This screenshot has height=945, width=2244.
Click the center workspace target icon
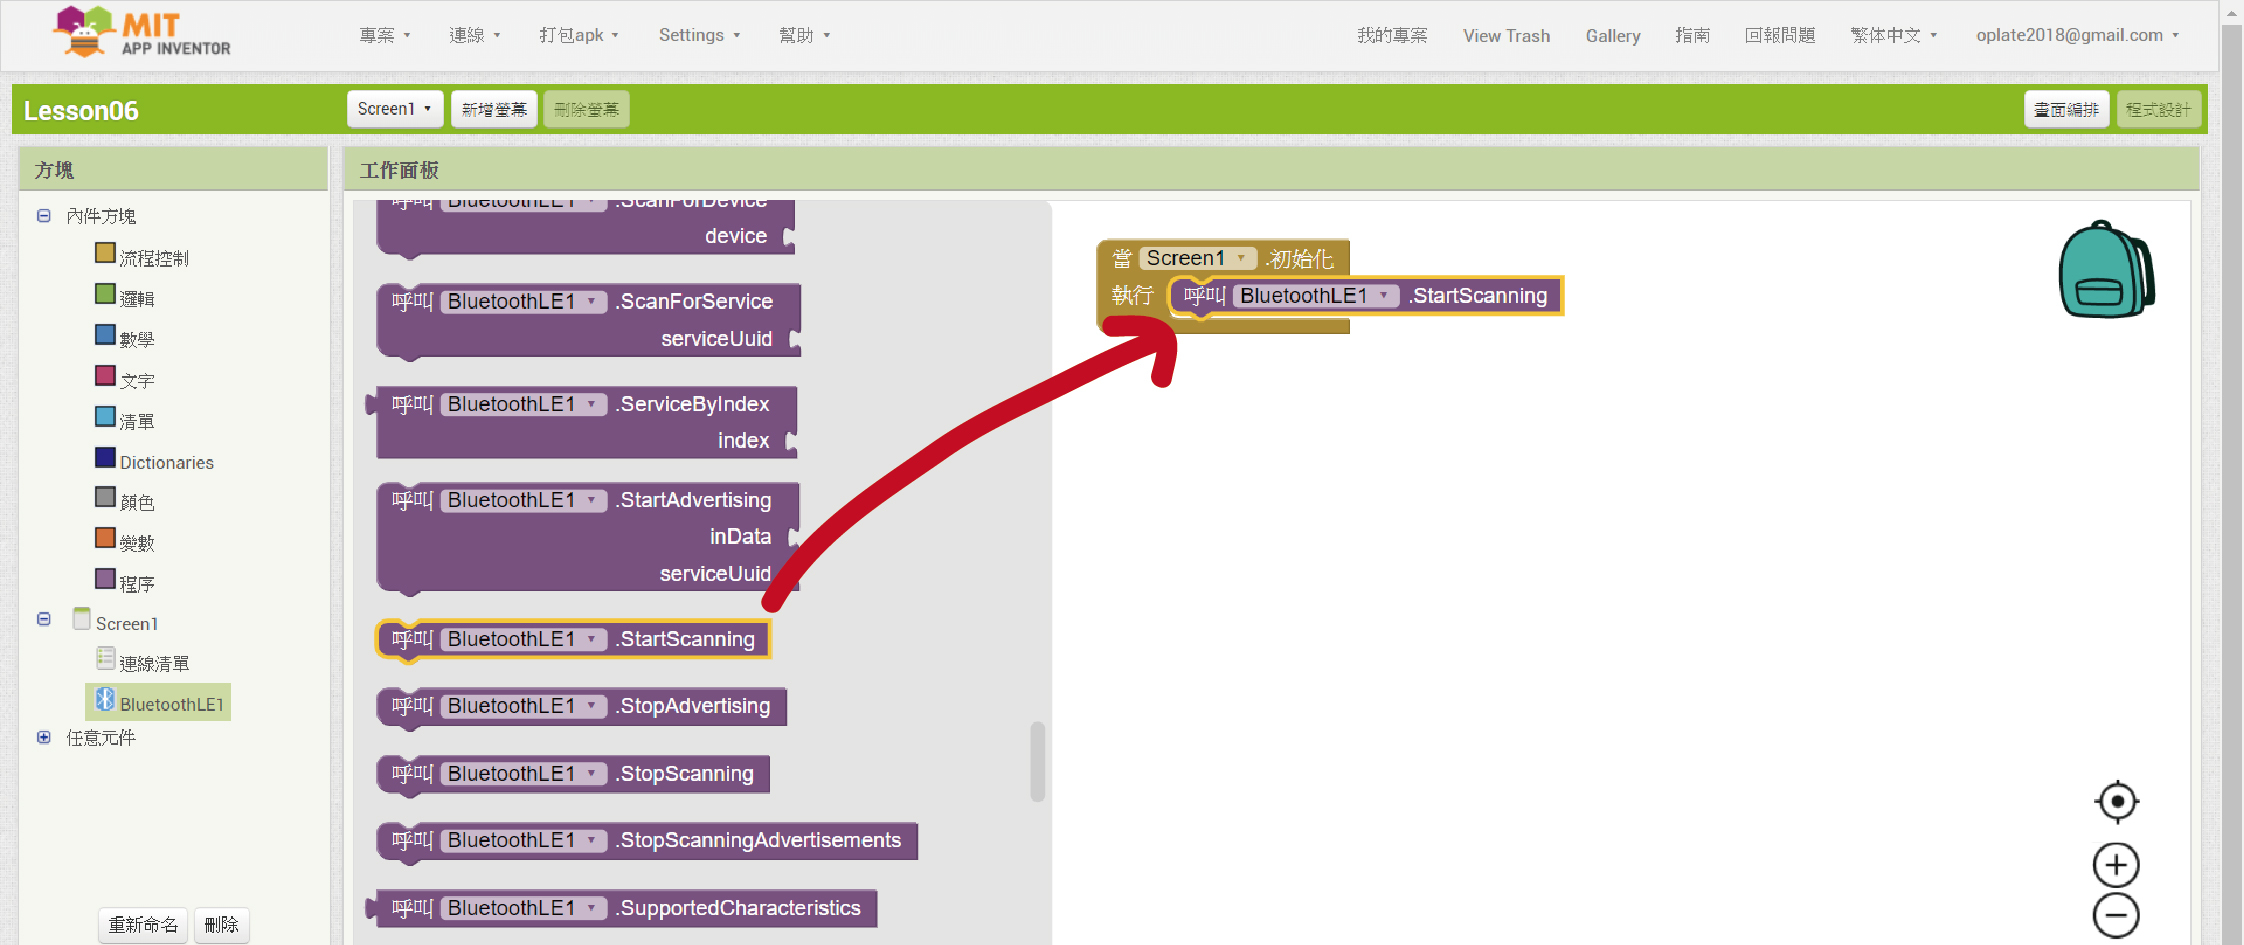click(2116, 801)
